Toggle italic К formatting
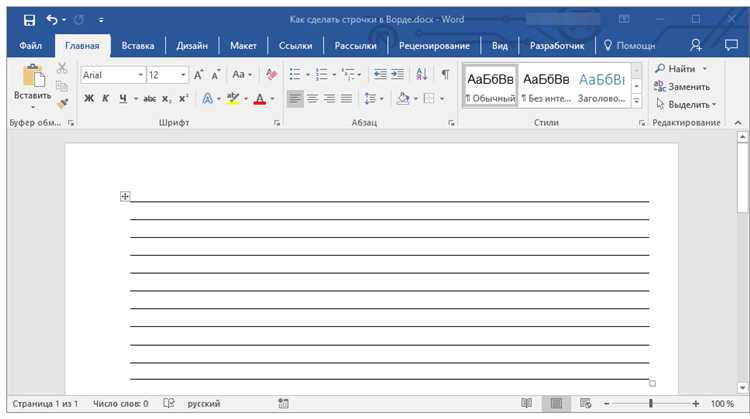The height and width of the screenshot is (419, 750). [x=106, y=99]
